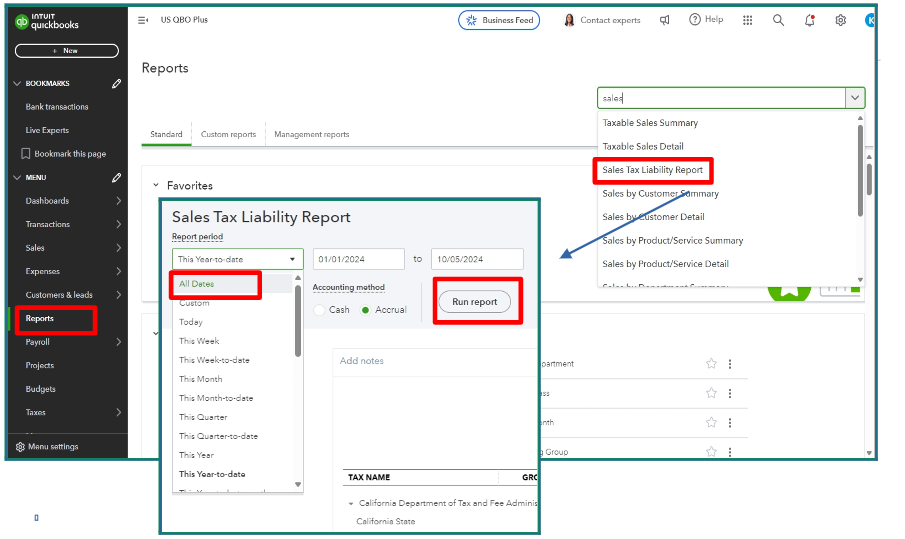The height and width of the screenshot is (539, 905).
Task: Open the apps grid icon
Action: [747, 20]
